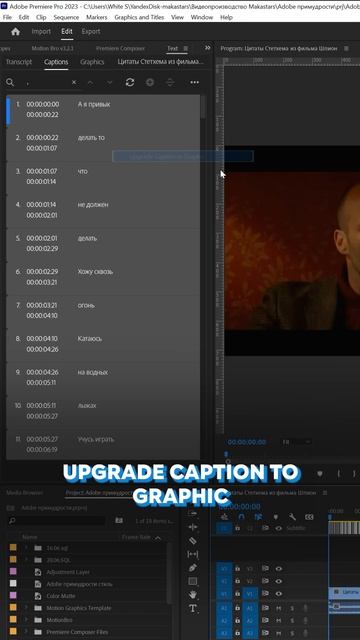Viewport: 360px width, 640px height.
Task: Click the Color Matte violet label swatch
Action: click(x=13, y=596)
